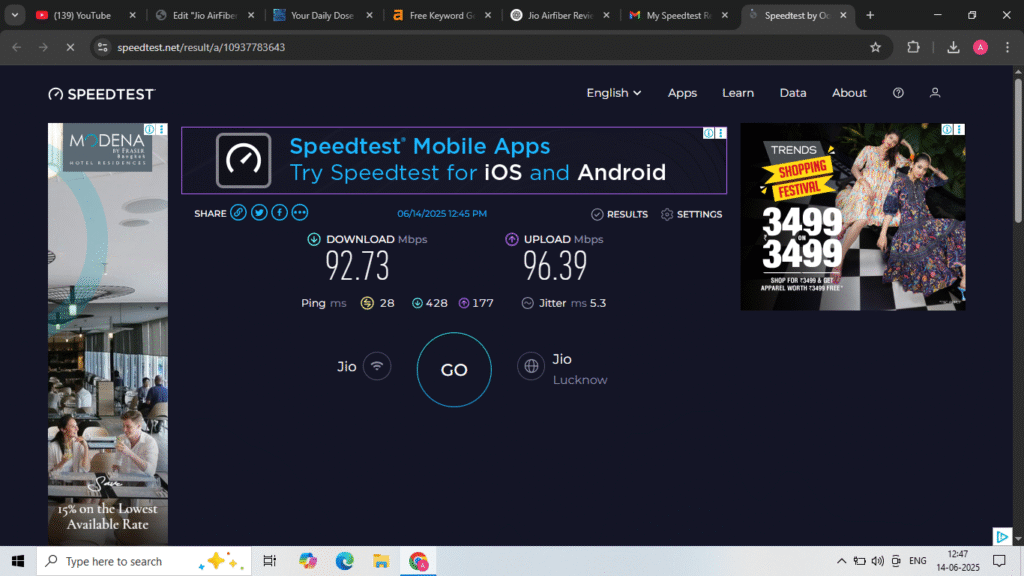Open File Explorer from the taskbar

[381, 561]
